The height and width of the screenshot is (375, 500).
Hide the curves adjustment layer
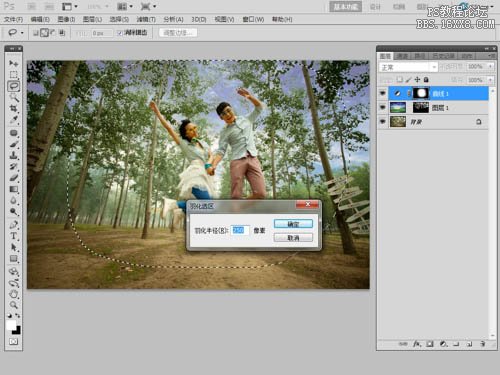pyautogui.click(x=383, y=94)
